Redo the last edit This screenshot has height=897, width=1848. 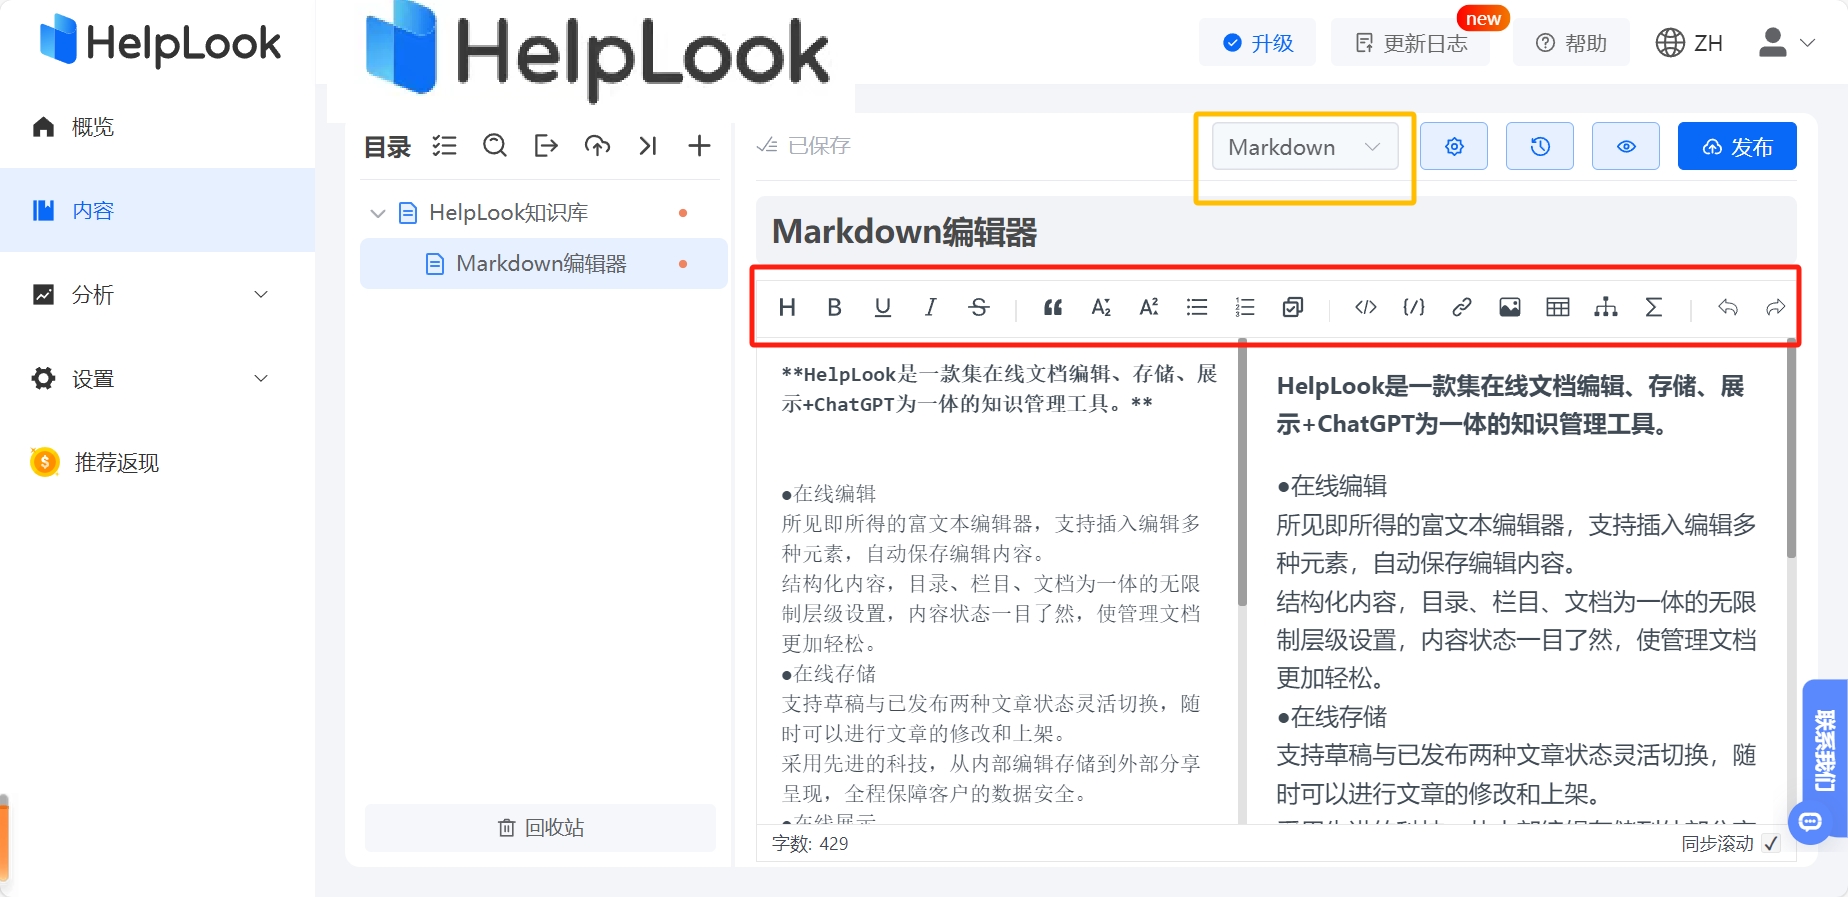[x=1776, y=307]
